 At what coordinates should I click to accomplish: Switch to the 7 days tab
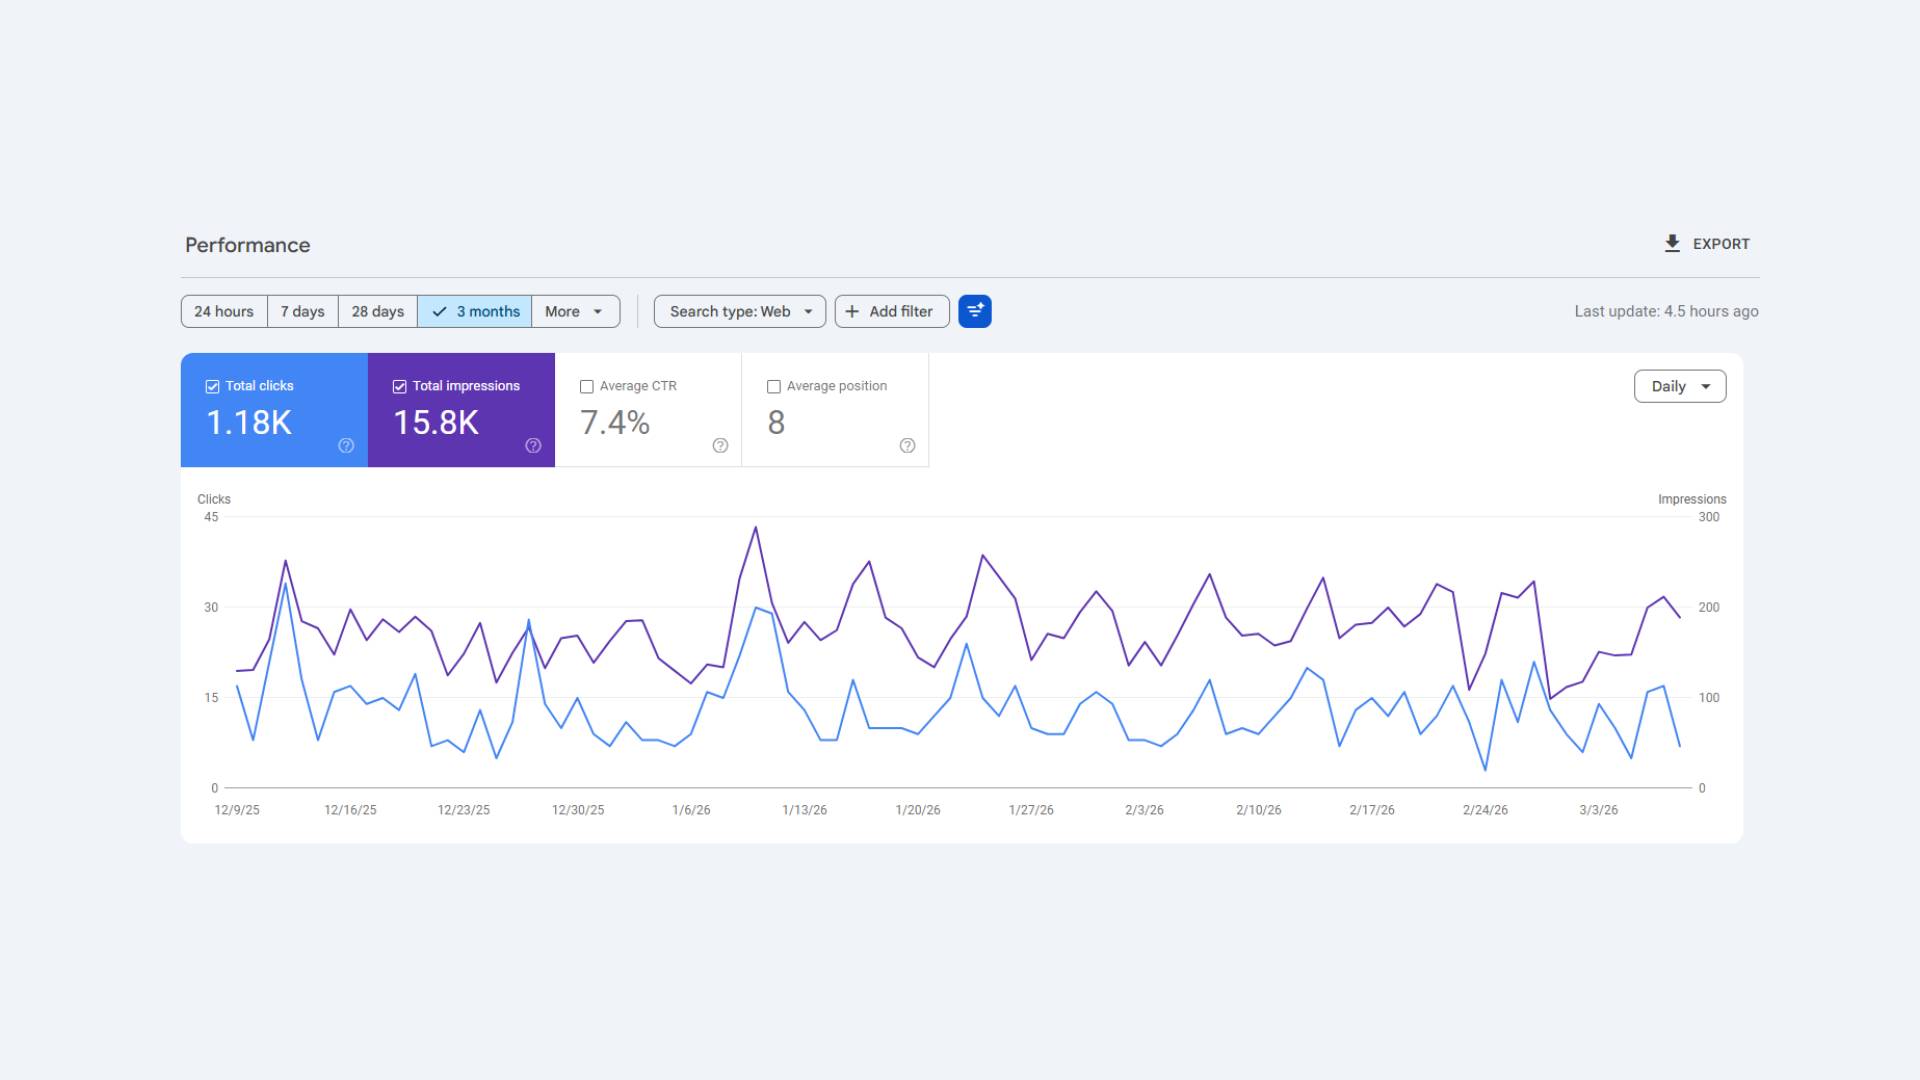(302, 311)
